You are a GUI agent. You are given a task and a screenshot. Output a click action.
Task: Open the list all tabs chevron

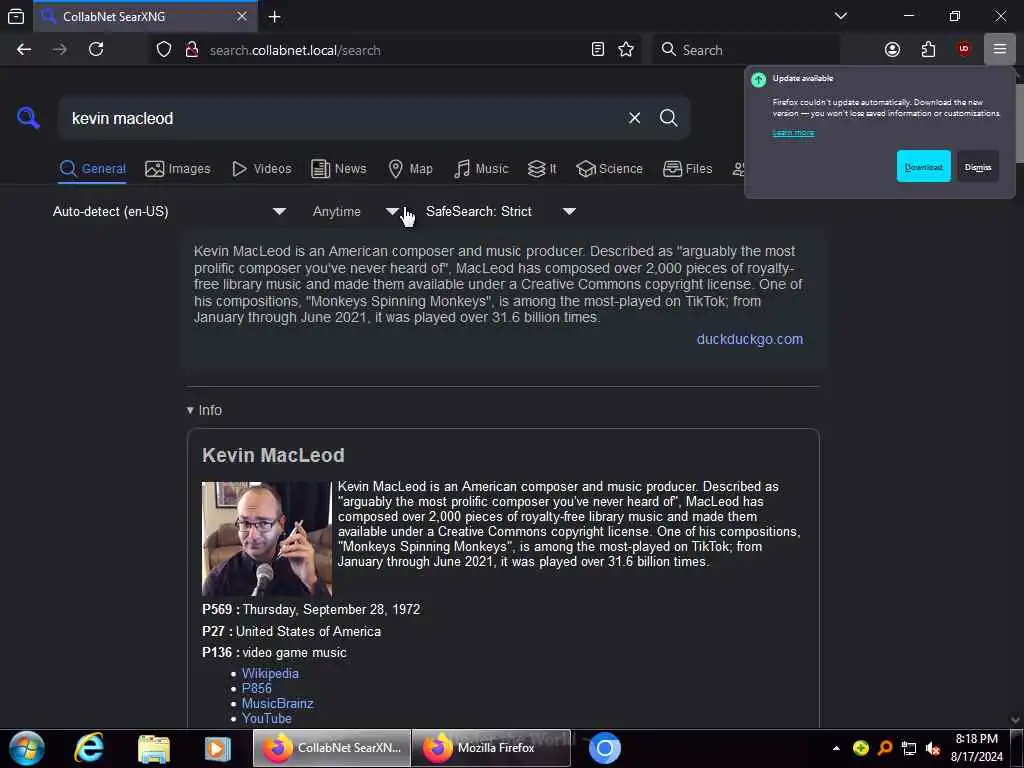tap(840, 16)
